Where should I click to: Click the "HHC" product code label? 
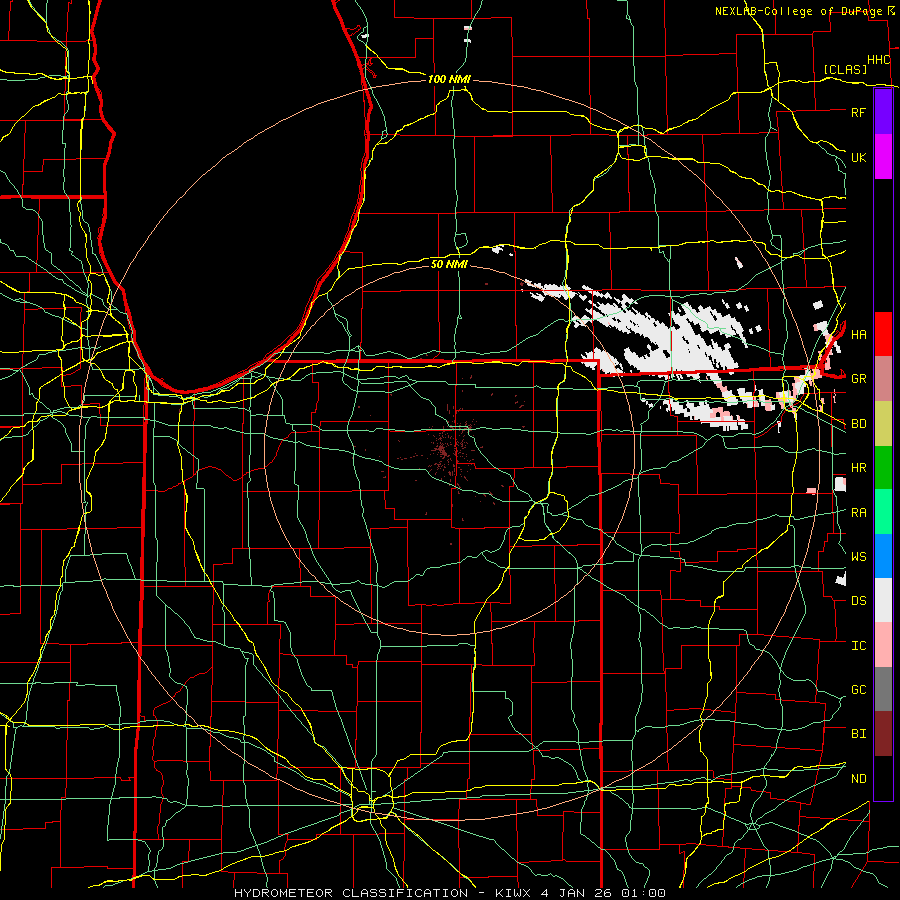coord(878,60)
